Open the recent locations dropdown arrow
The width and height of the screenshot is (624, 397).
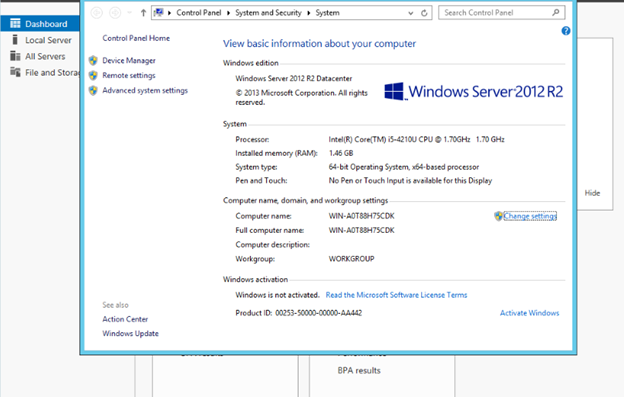pos(129,13)
